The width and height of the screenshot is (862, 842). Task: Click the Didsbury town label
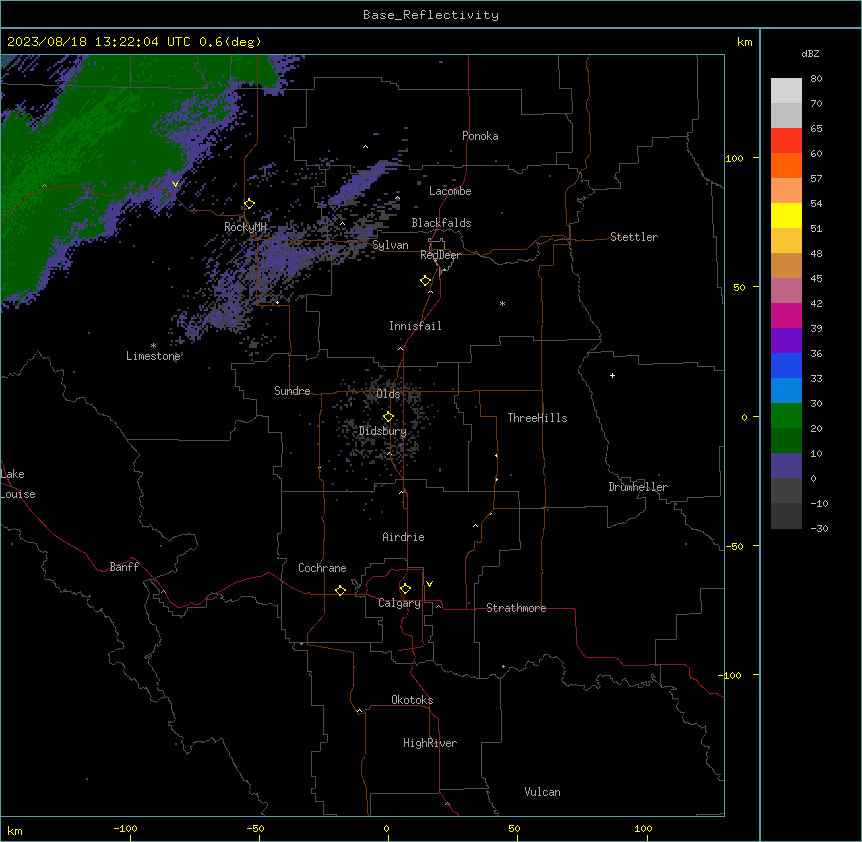click(x=383, y=431)
